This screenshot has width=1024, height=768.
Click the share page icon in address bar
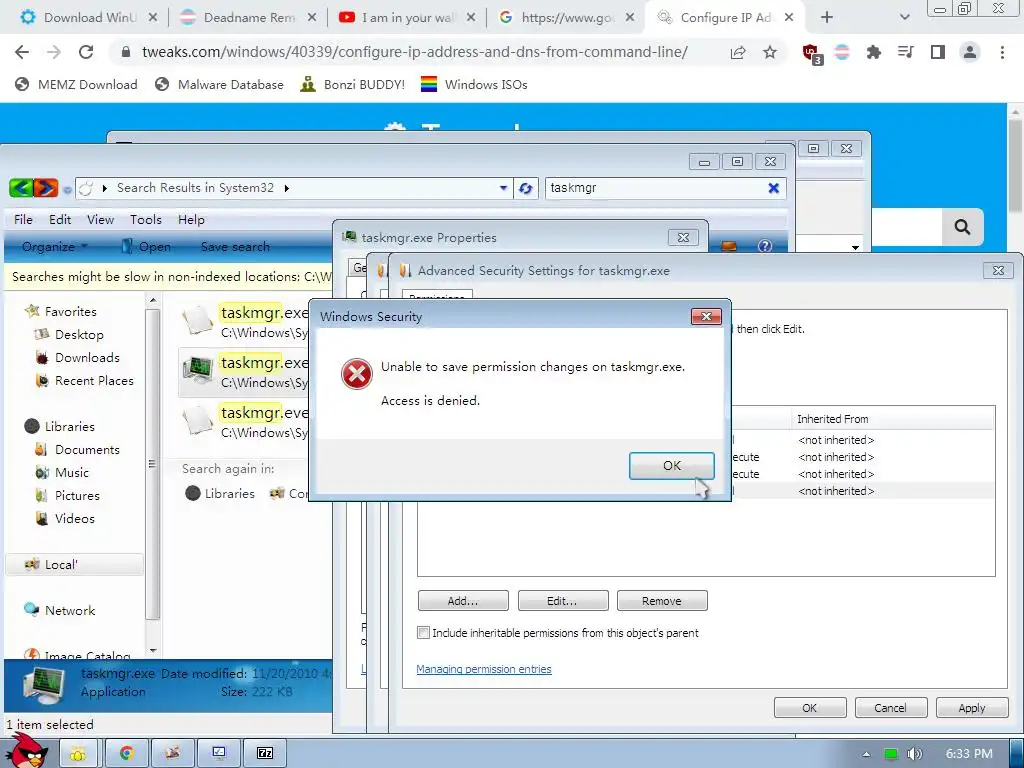pyautogui.click(x=738, y=52)
